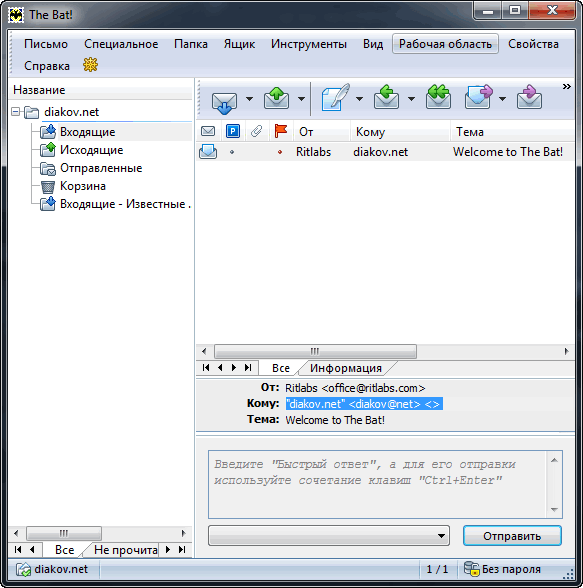The image size is (583, 588).
Task: Select the Входящие - Известные folder
Action: (125, 204)
